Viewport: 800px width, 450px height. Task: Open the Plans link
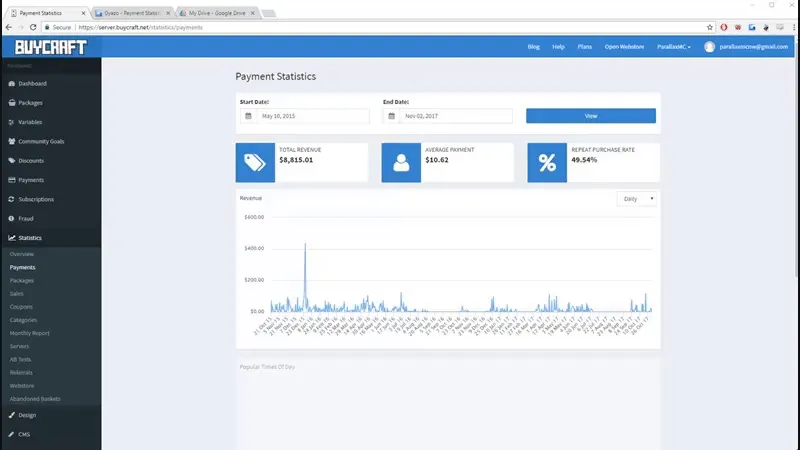tap(585, 47)
